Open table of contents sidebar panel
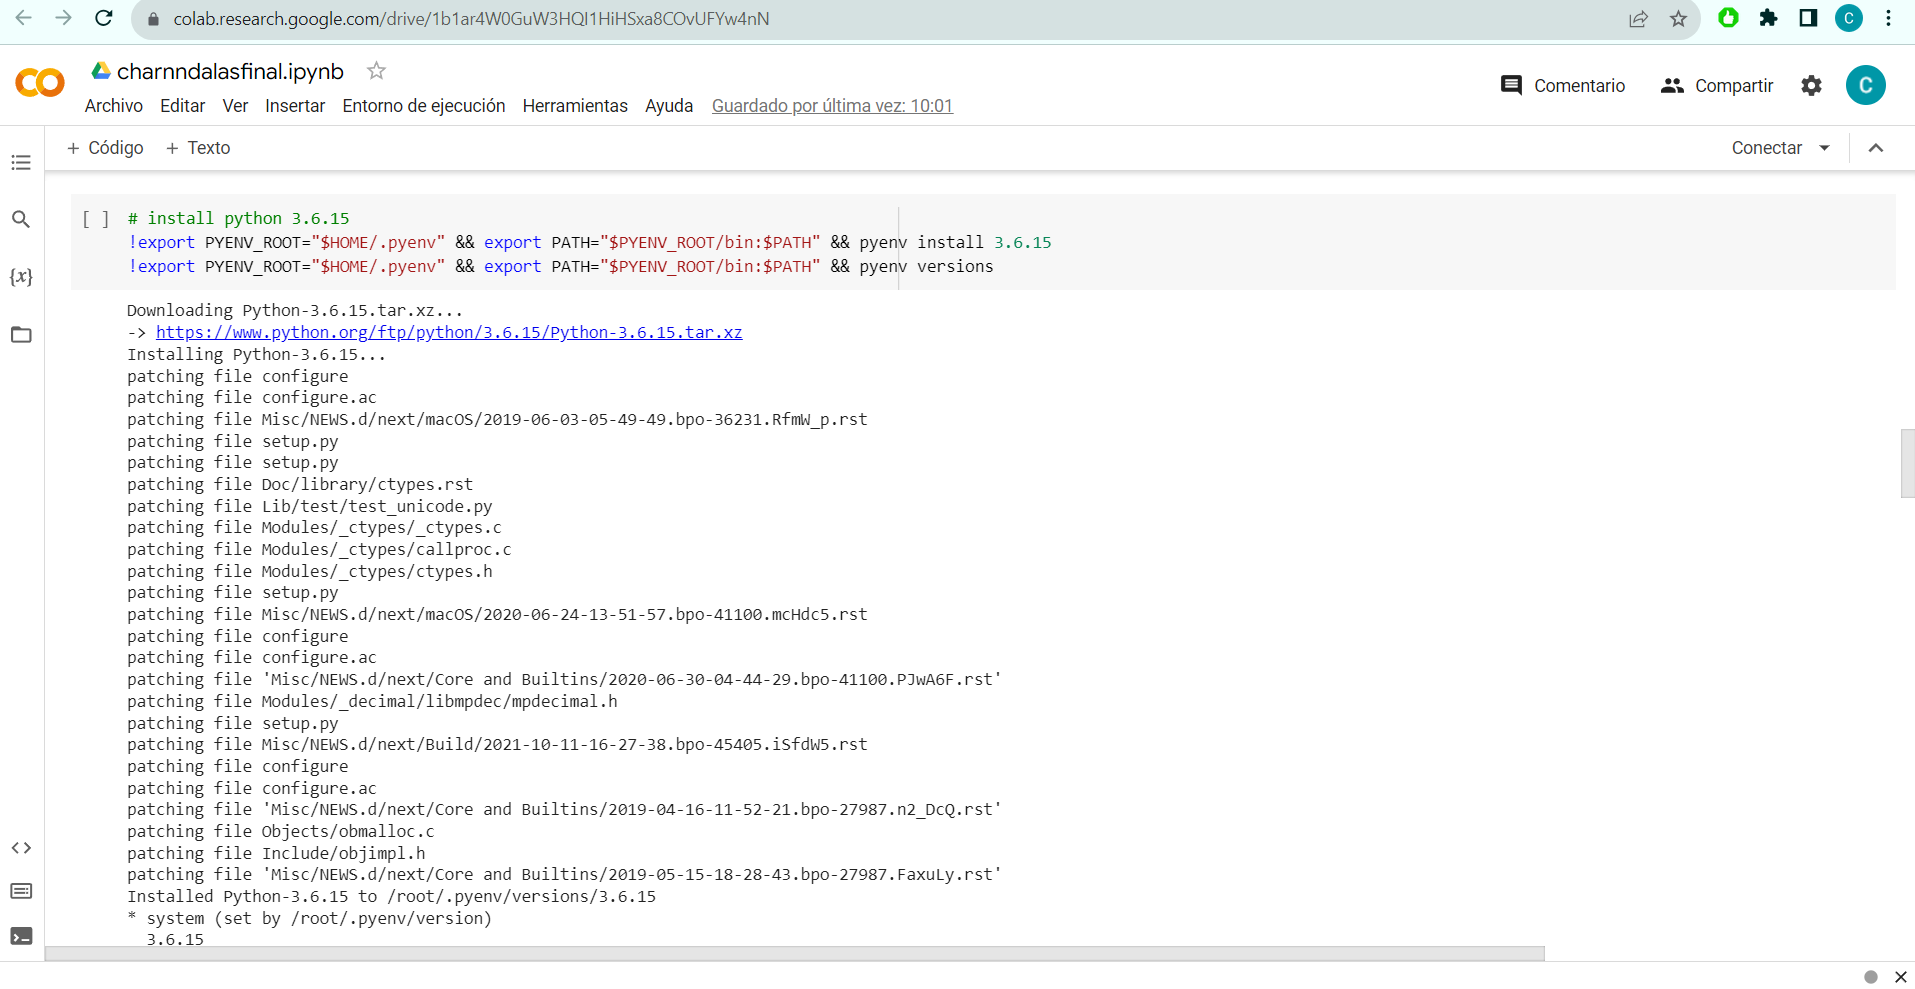The height and width of the screenshot is (989, 1915). 21,162
